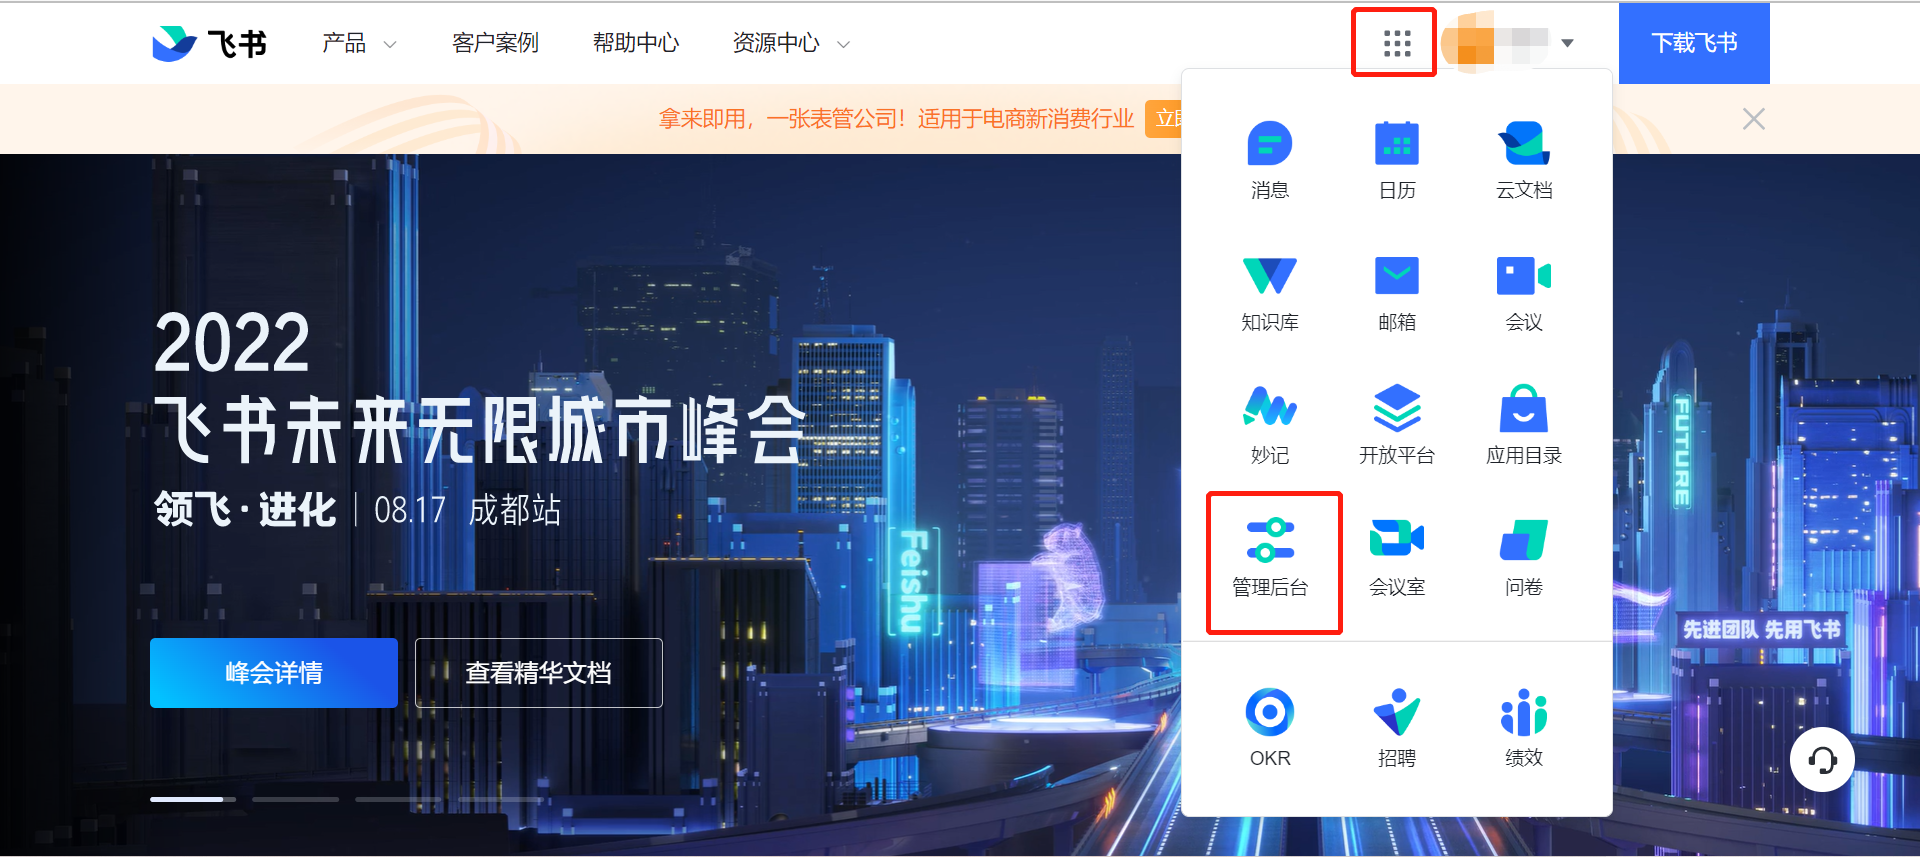Click the 峰会详情 summit details button

(x=274, y=673)
